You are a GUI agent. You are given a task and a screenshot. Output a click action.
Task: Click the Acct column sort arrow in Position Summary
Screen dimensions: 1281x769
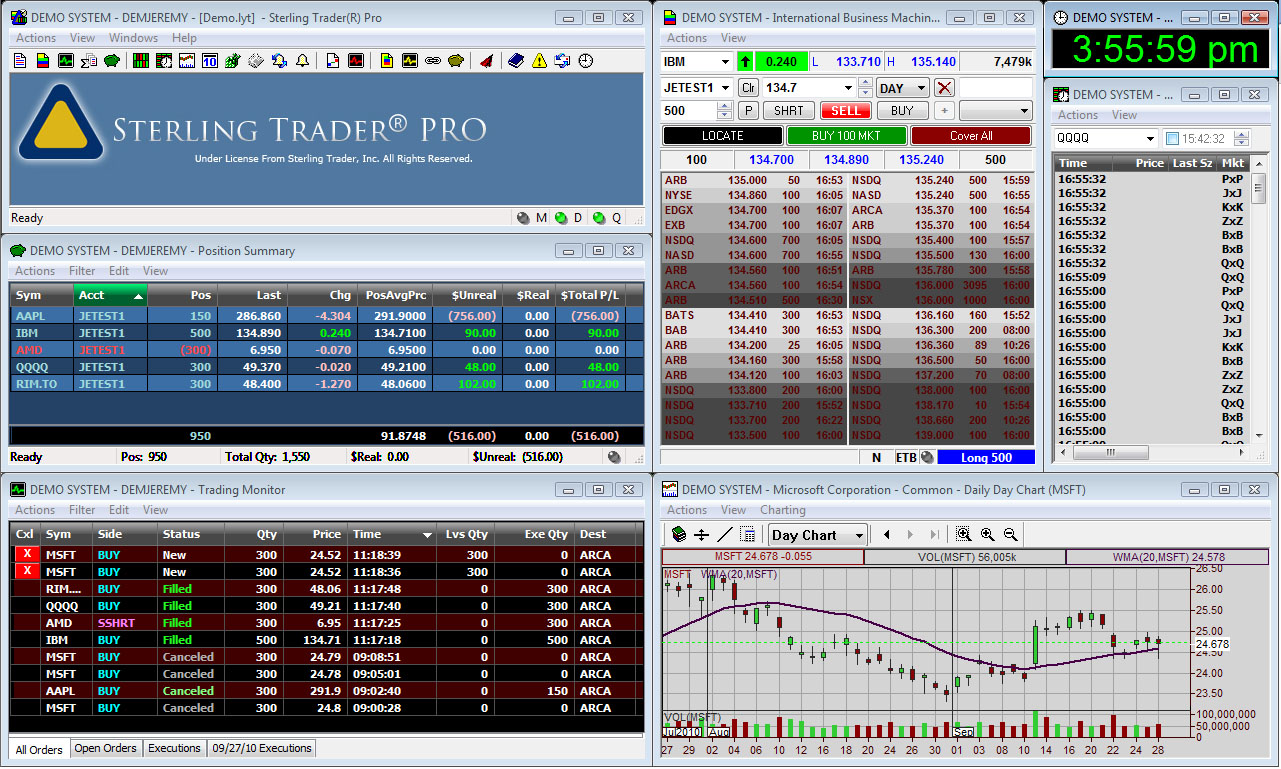point(138,296)
